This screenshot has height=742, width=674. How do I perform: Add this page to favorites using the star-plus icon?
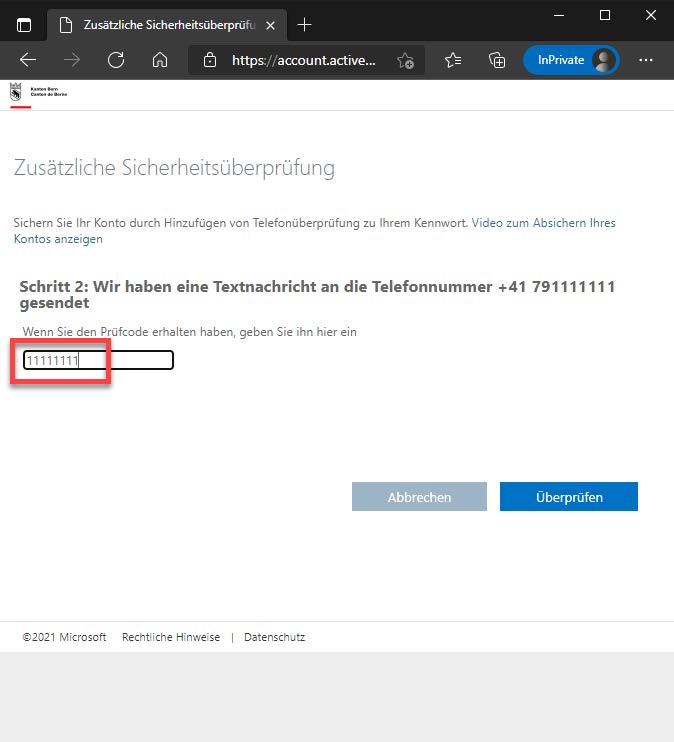405,60
